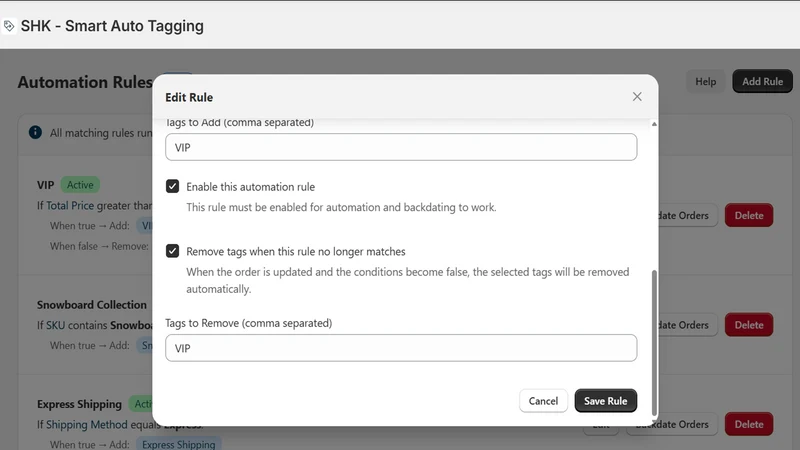Screen dimensions: 800x450
Task: Click Save Rule button
Action: (x=606, y=401)
